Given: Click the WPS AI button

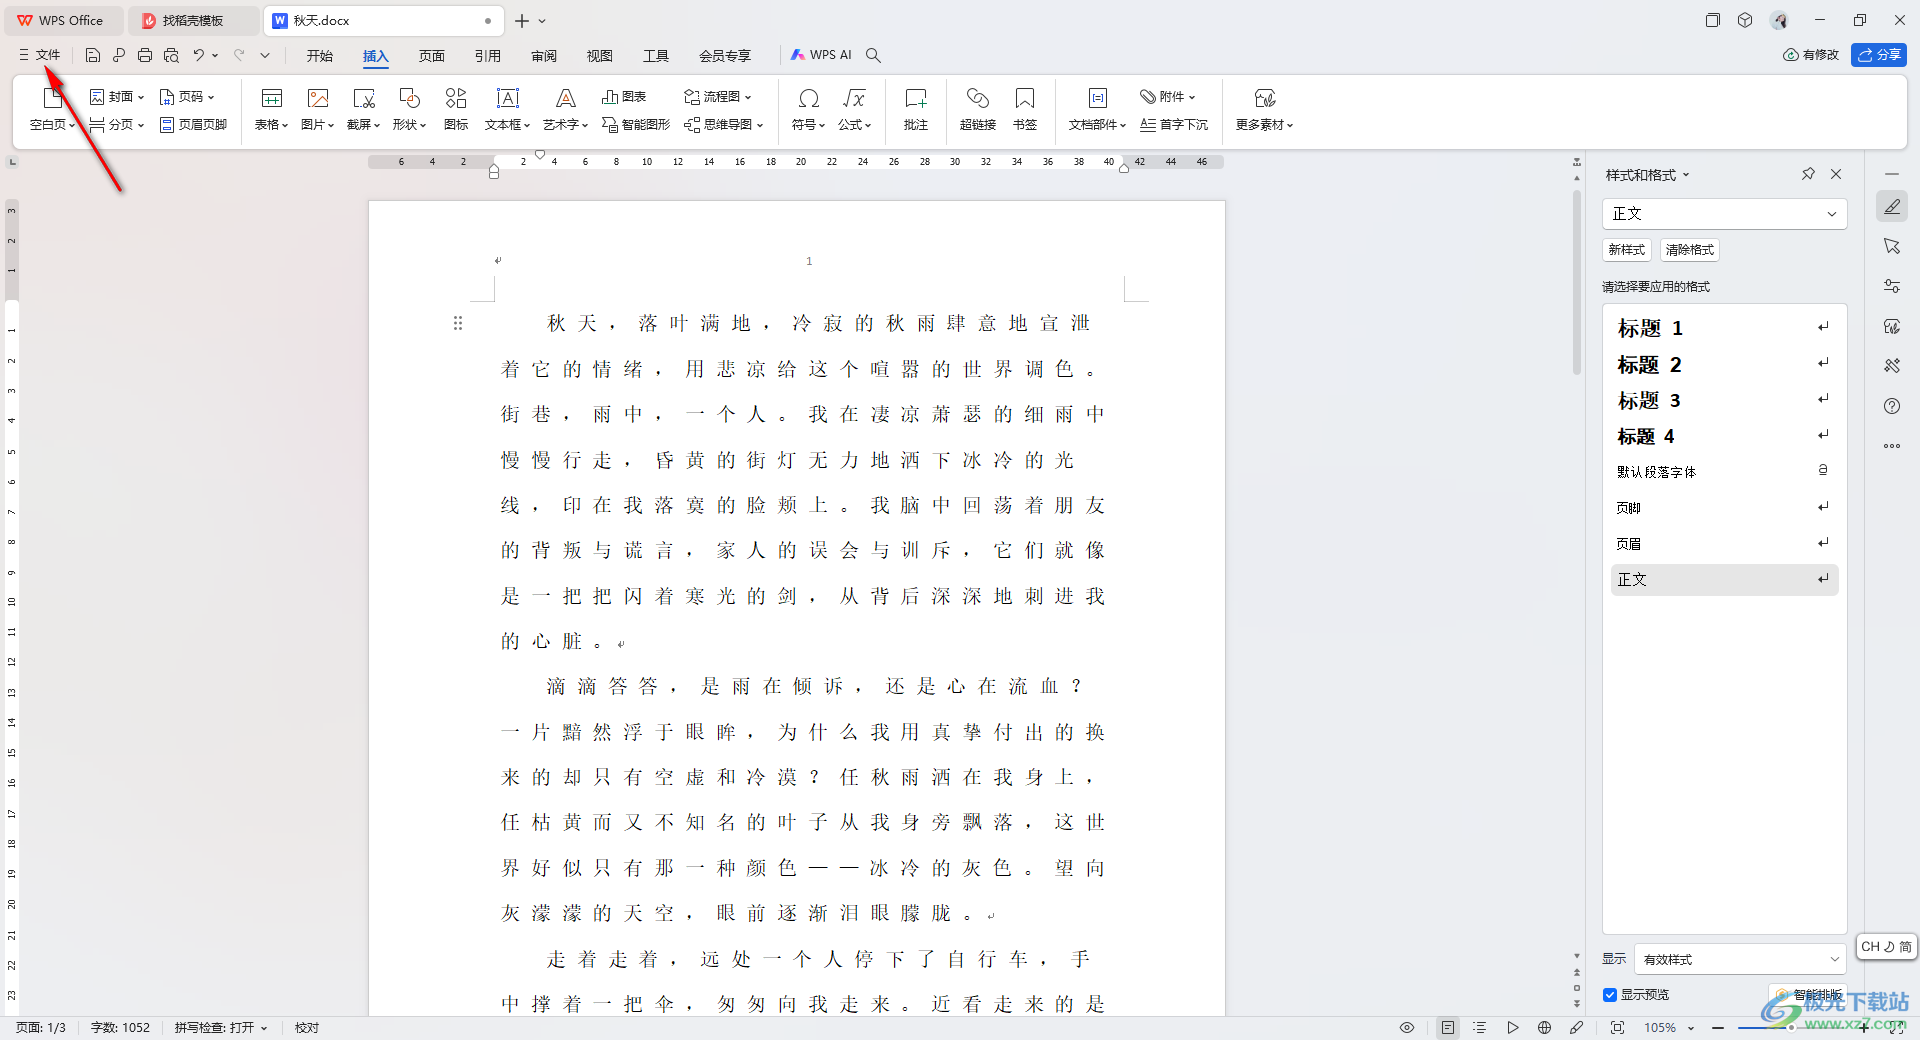Looking at the screenshot, I should (x=821, y=56).
